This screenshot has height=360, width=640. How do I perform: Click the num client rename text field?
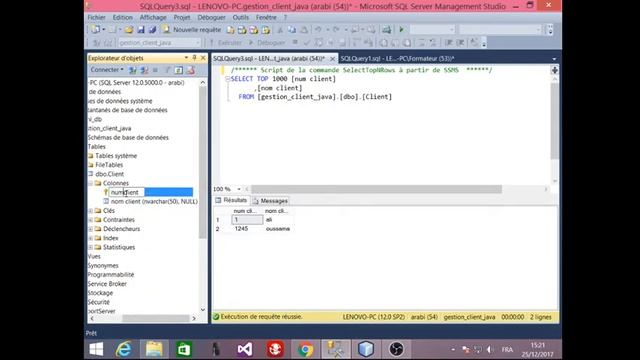[x=127, y=192]
